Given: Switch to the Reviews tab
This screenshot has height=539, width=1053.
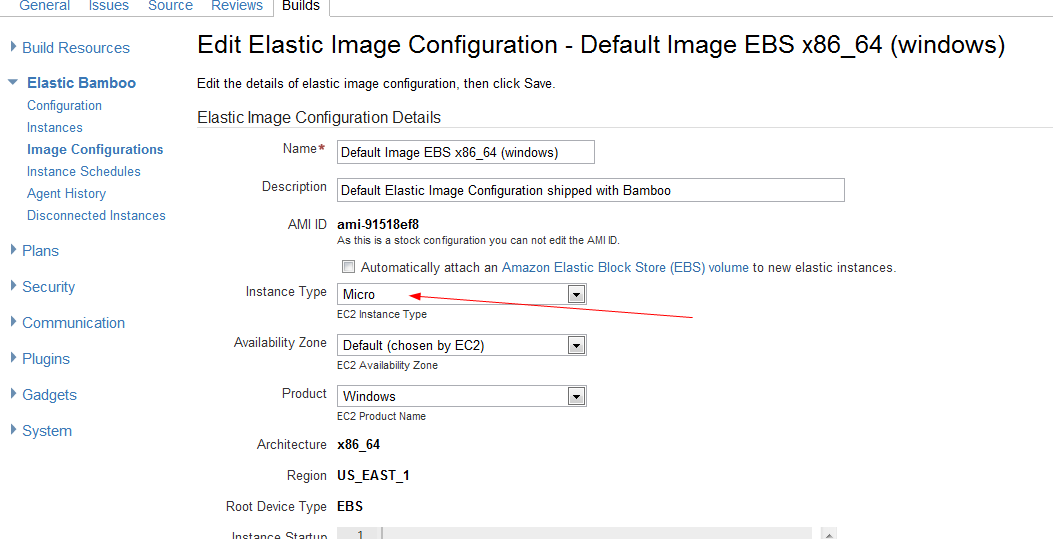Looking at the screenshot, I should (x=237, y=6).
